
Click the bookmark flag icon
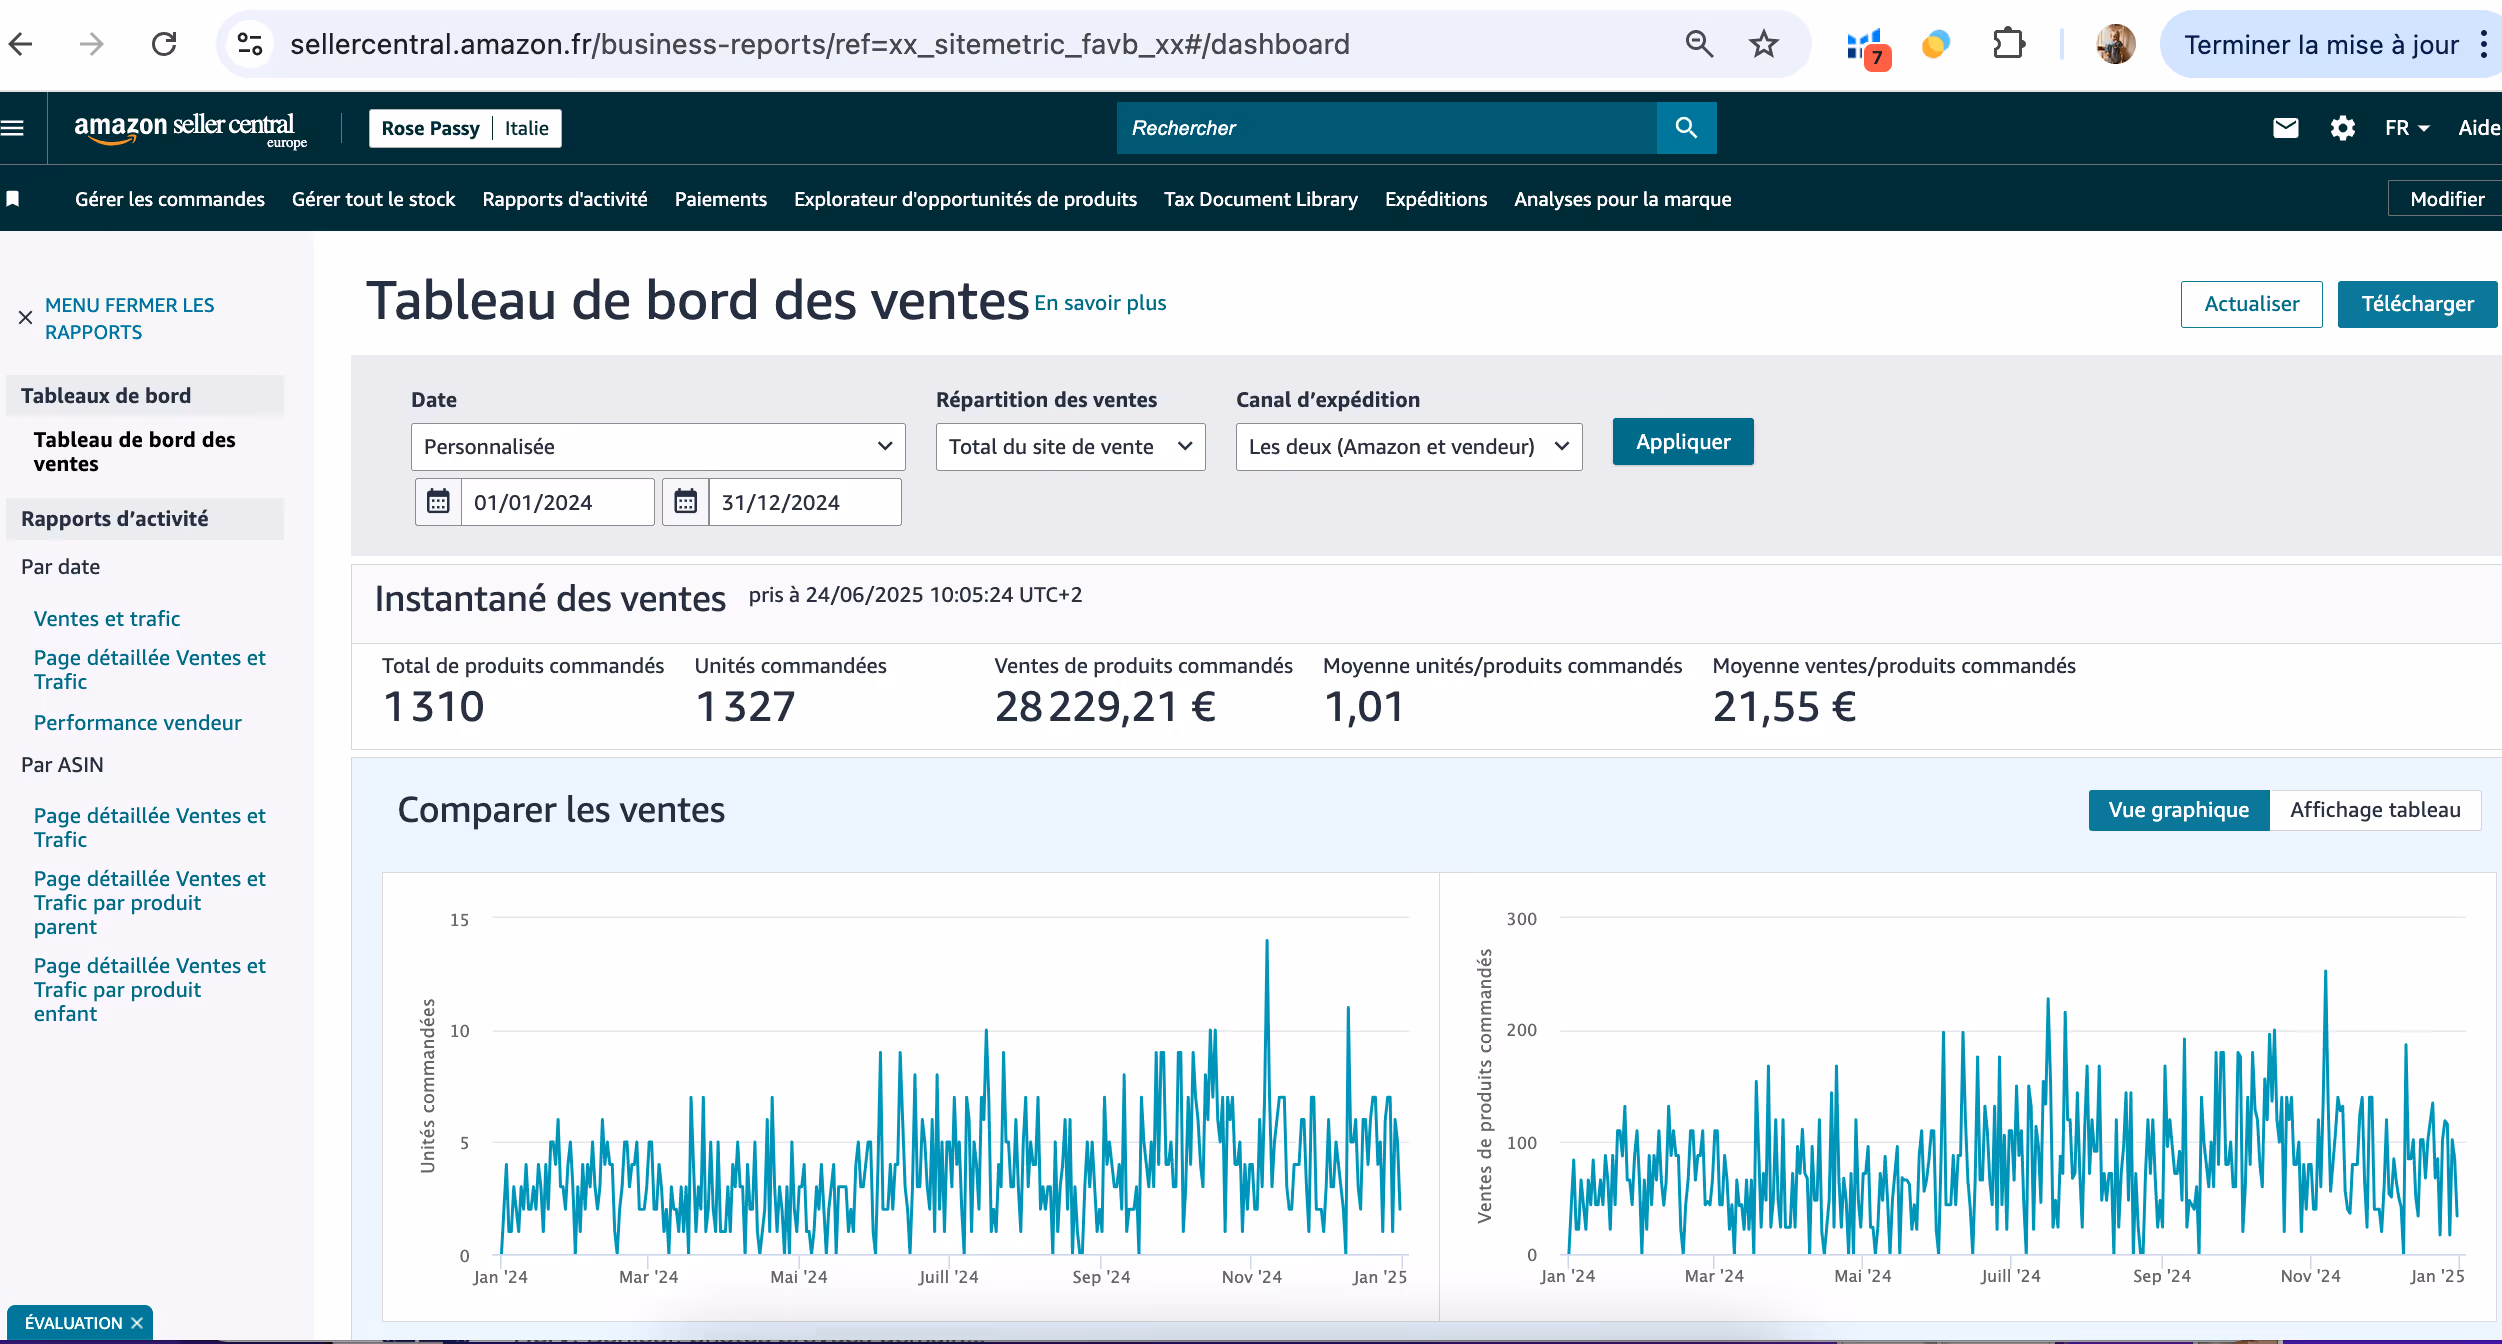pyautogui.click(x=13, y=199)
